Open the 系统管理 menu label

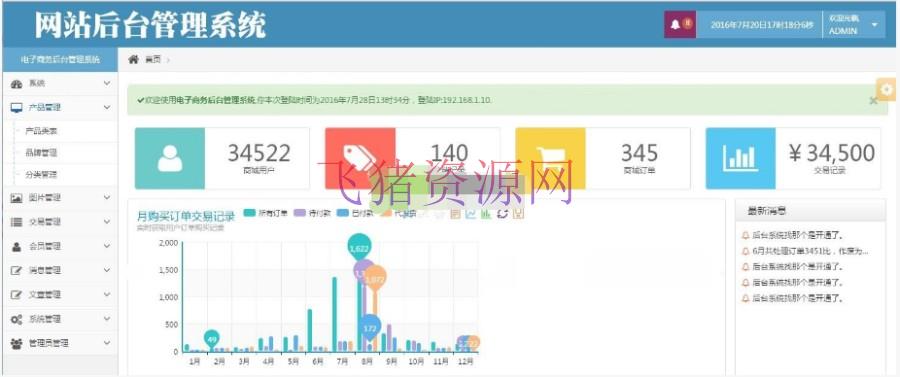(x=45, y=319)
